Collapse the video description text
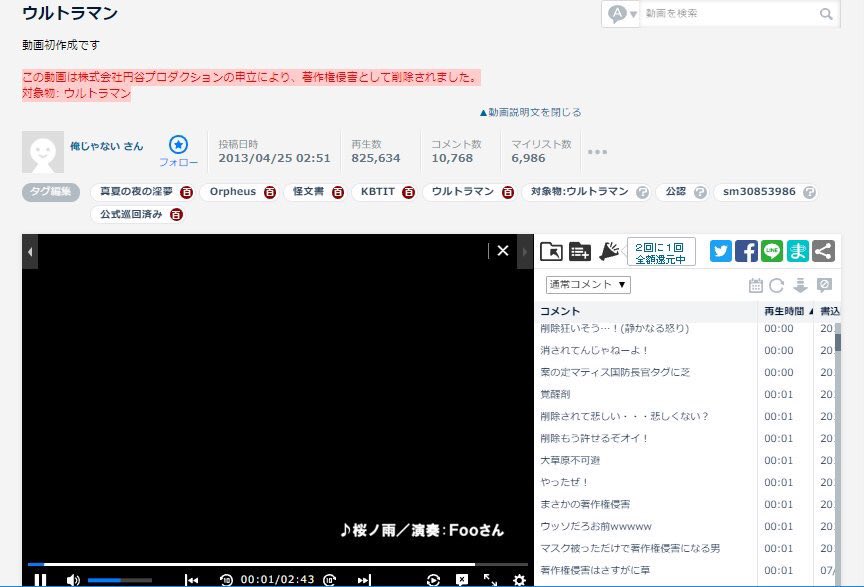 [x=530, y=112]
